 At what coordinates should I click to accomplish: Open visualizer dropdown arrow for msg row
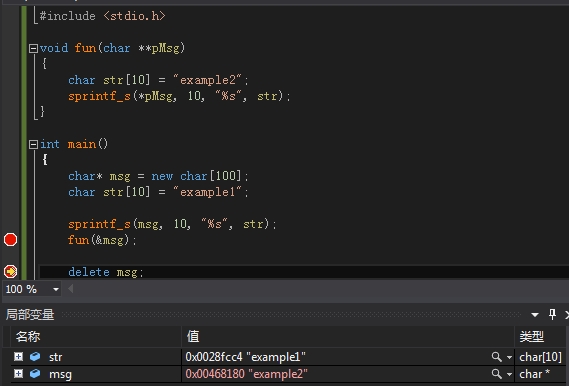click(509, 374)
